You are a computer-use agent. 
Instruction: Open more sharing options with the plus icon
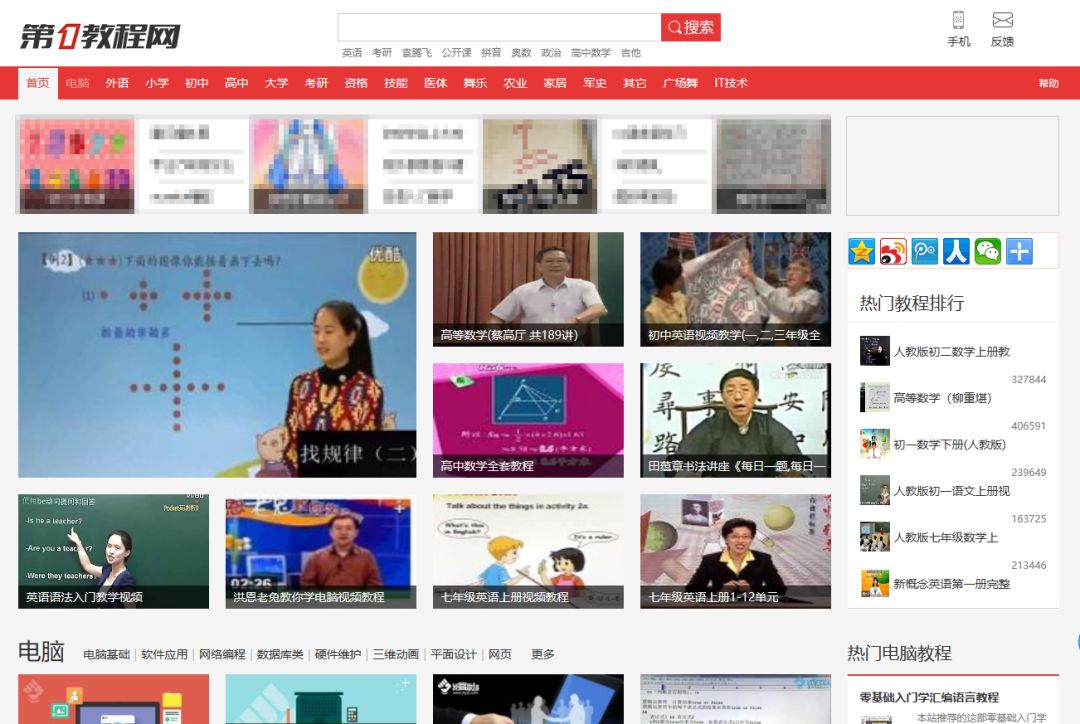coord(1018,251)
